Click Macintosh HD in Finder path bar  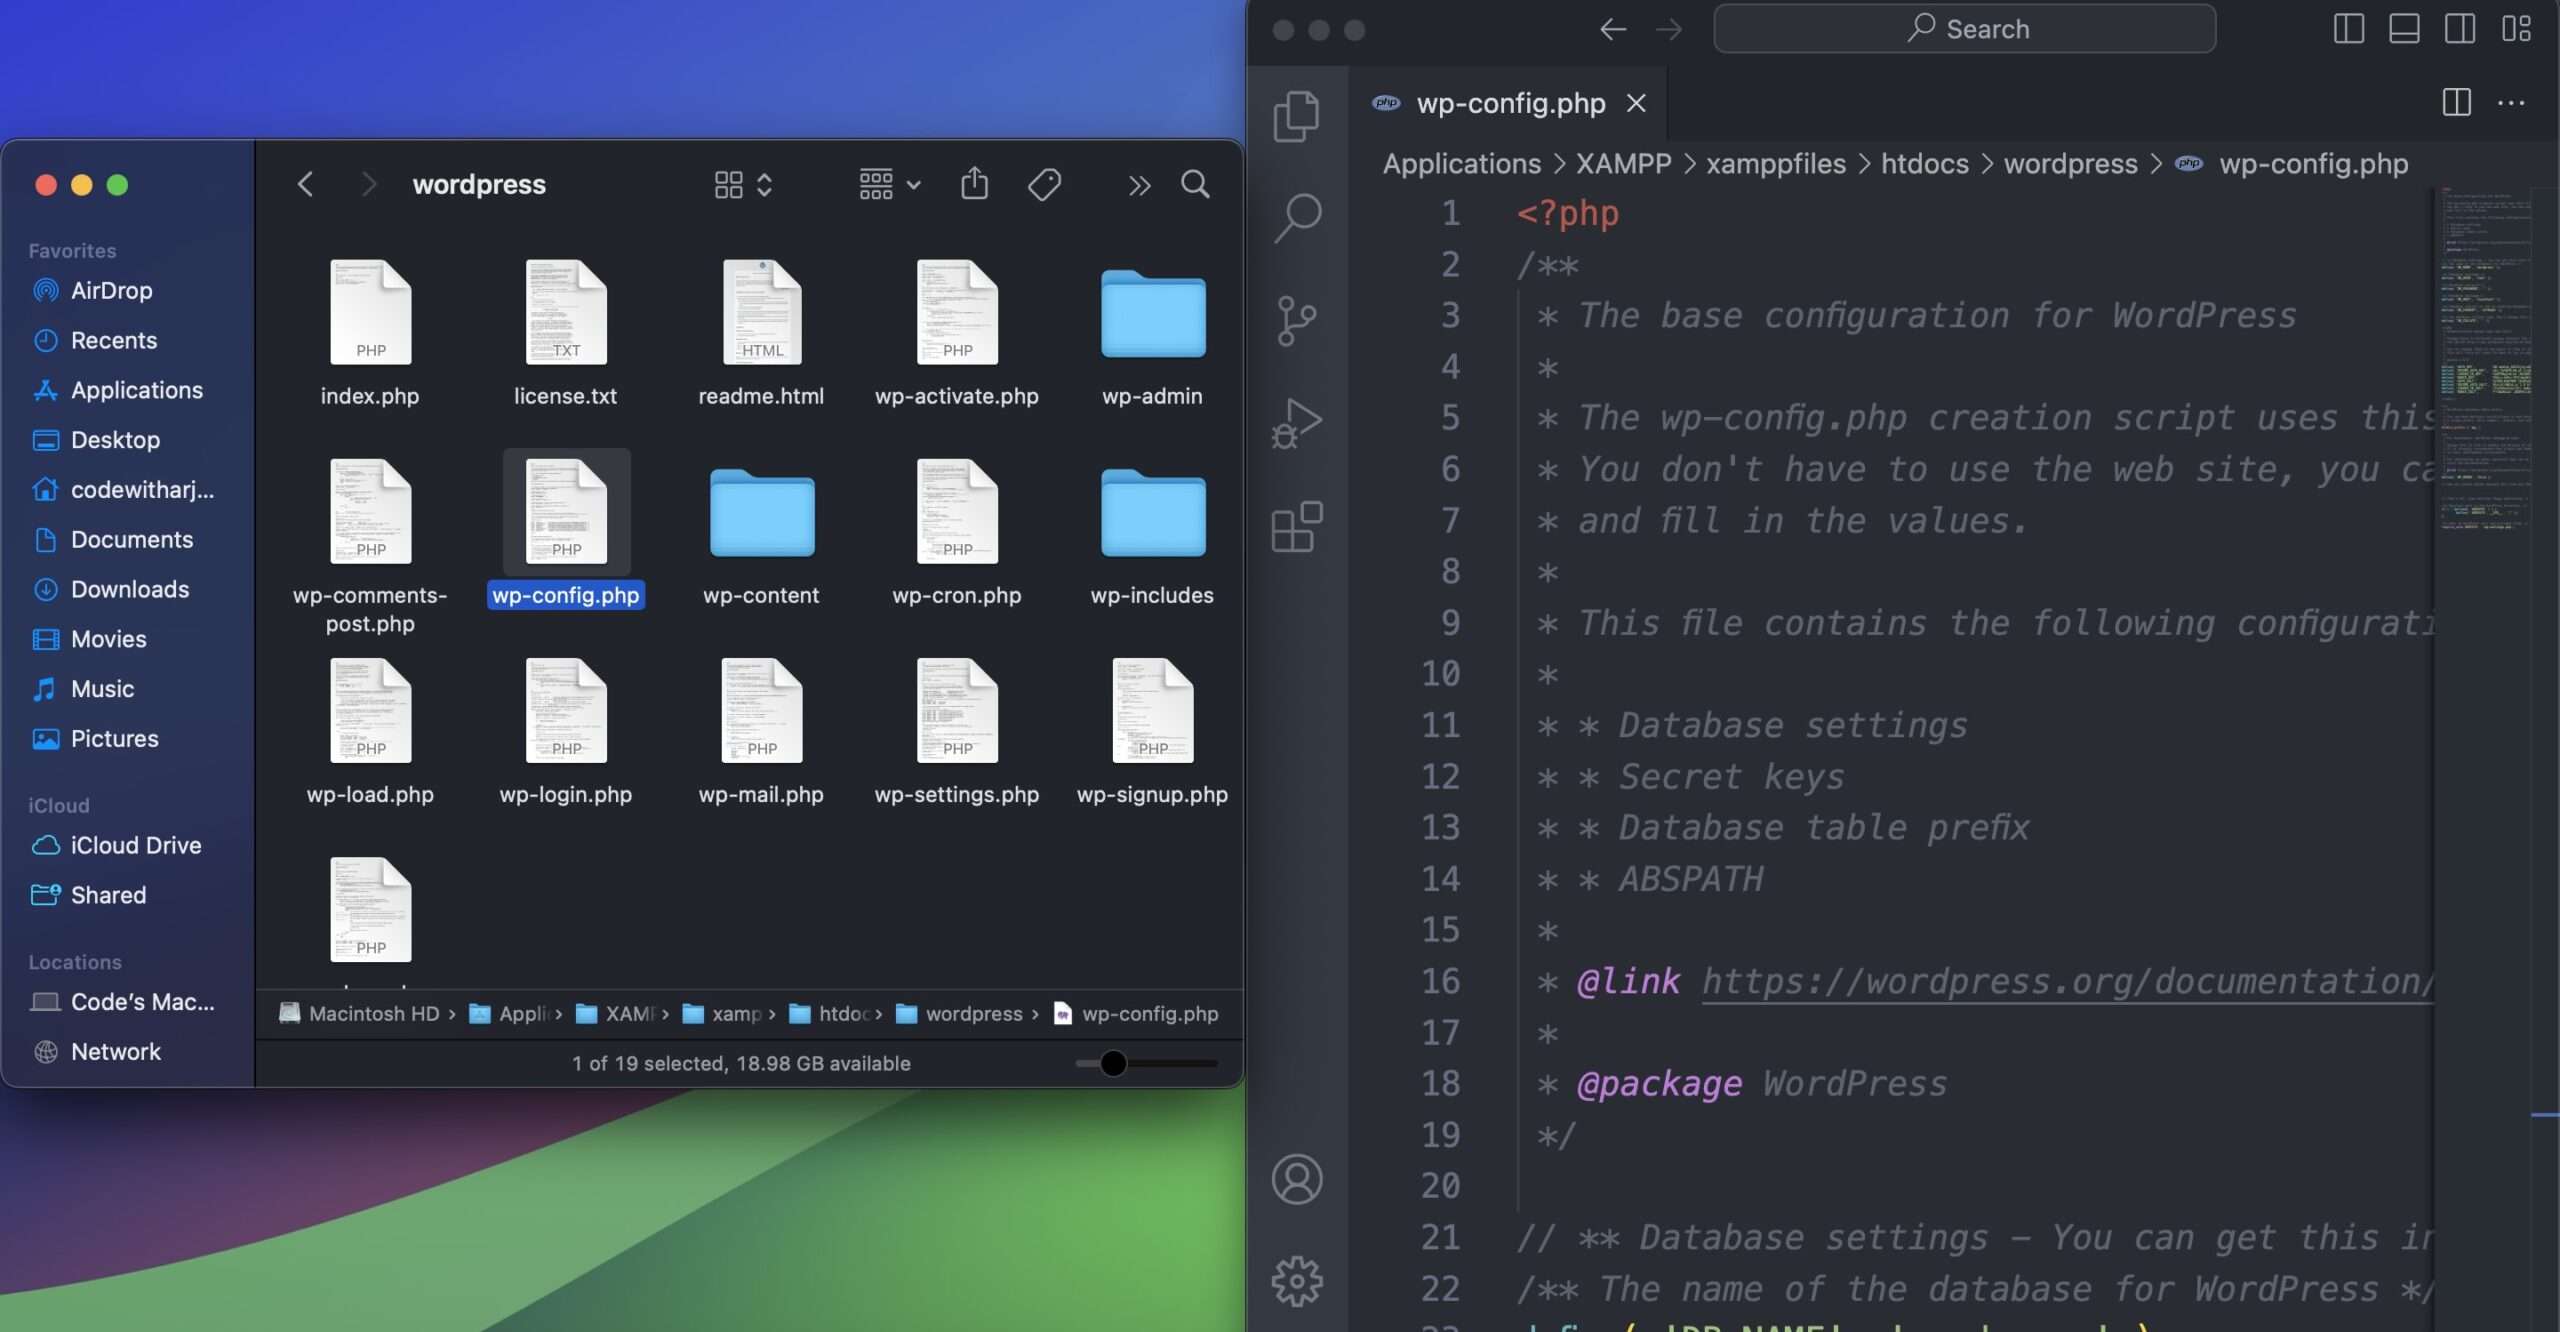[x=360, y=1014]
